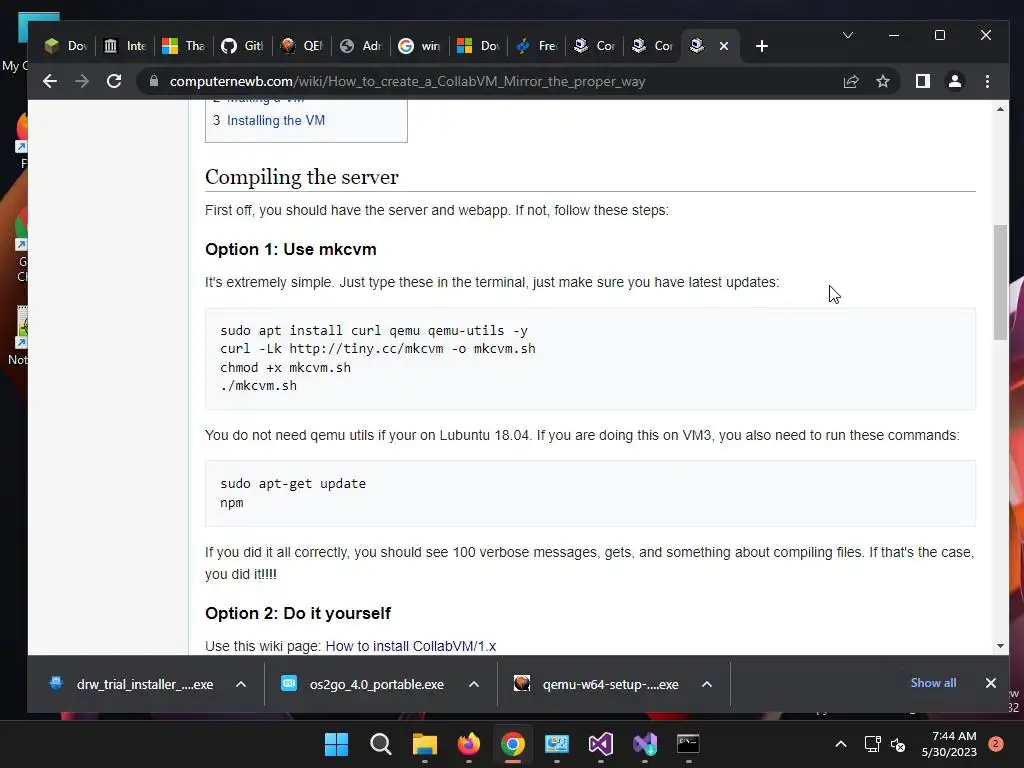Share this page via share icon
The image size is (1024, 768).
tap(850, 81)
